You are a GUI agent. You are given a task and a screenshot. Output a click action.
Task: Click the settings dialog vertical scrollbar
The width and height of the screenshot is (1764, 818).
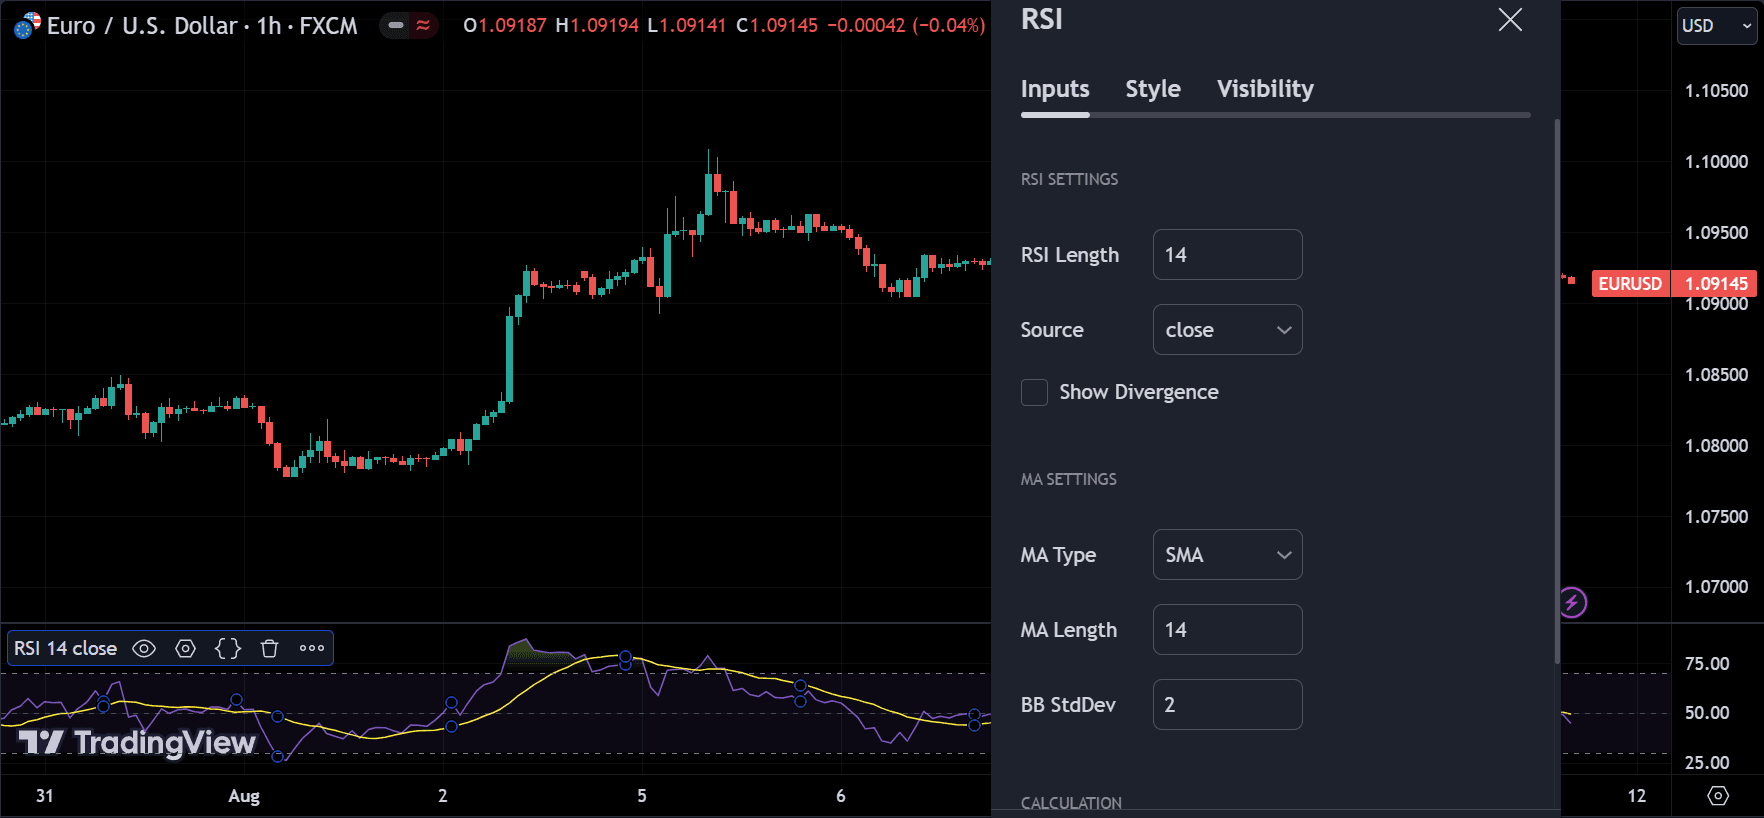1557,390
